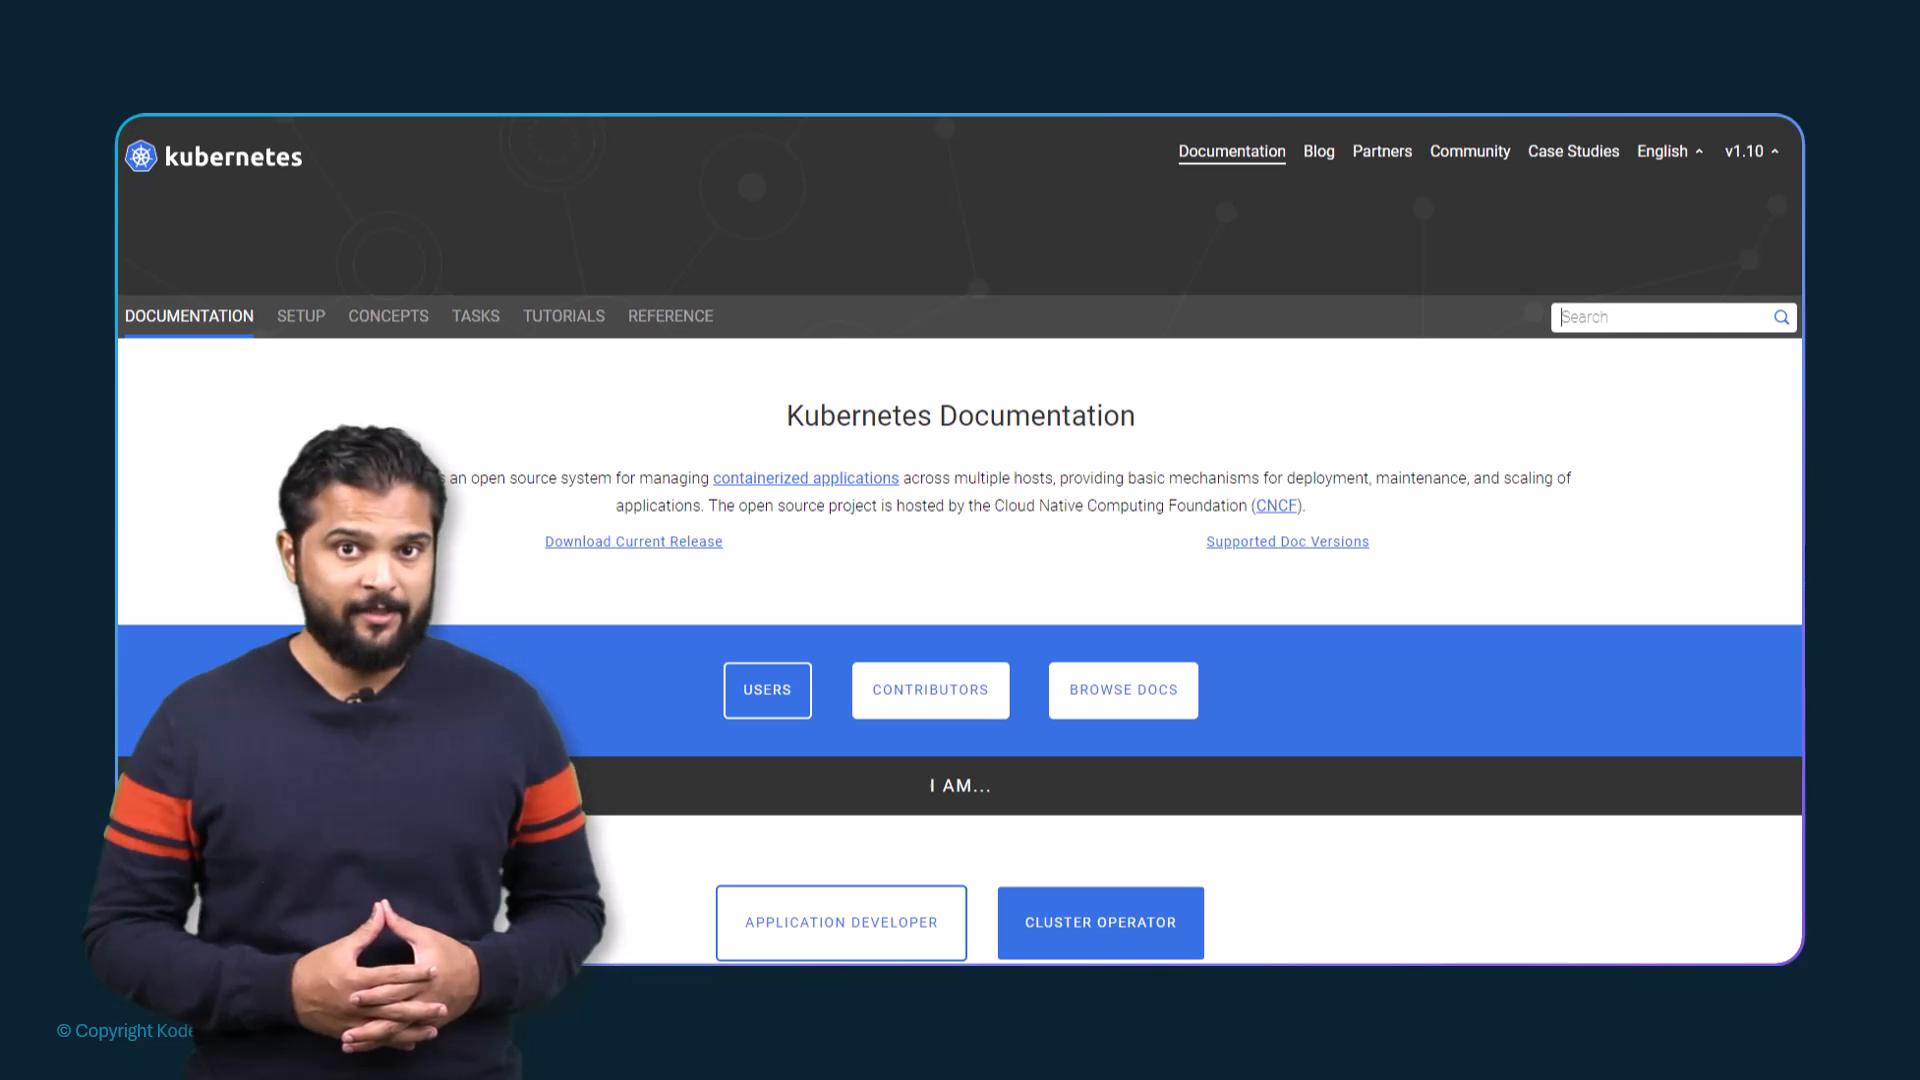Click the I AM... banner text
The height and width of the screenshot is (1080, 1920).
[x=960, y=786]
